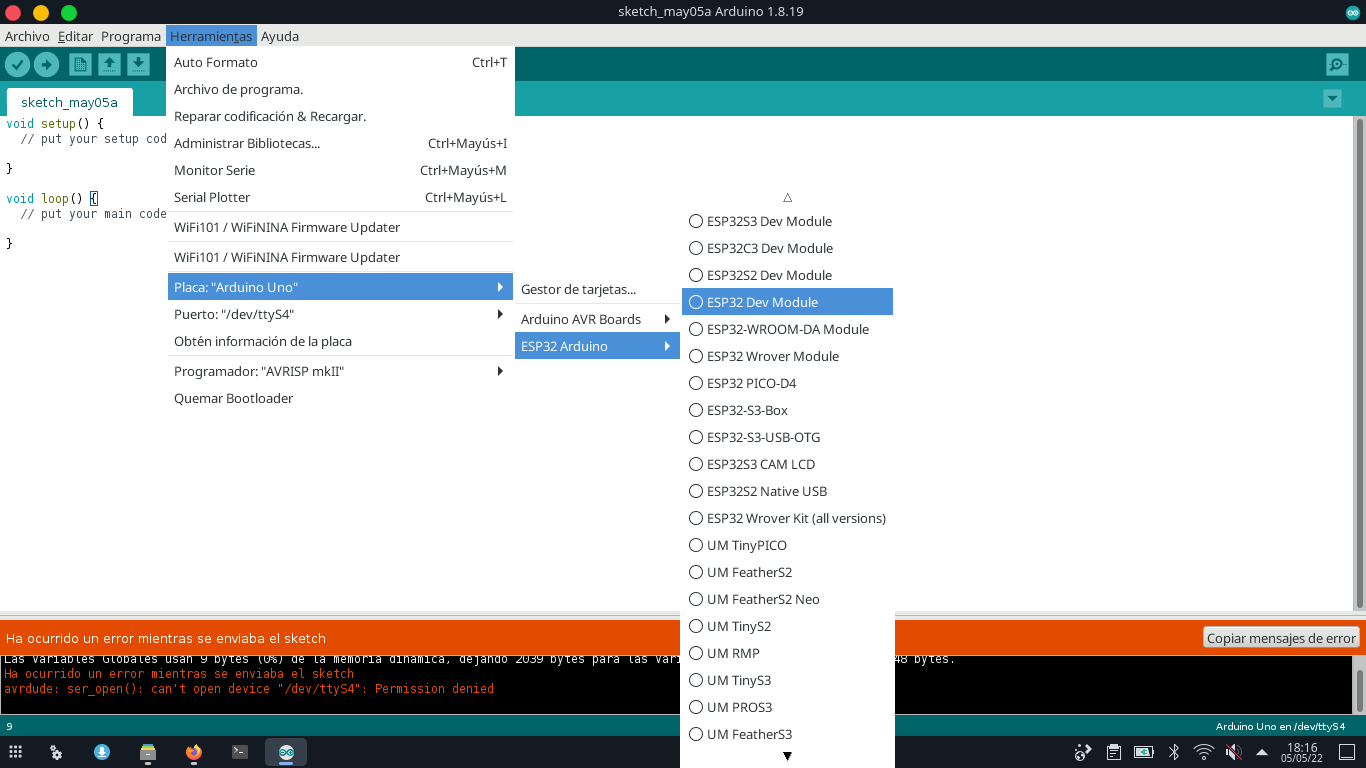Open Gestor de tarjetas...
This screenshot has width=1366, height=768.
[597, 289]
